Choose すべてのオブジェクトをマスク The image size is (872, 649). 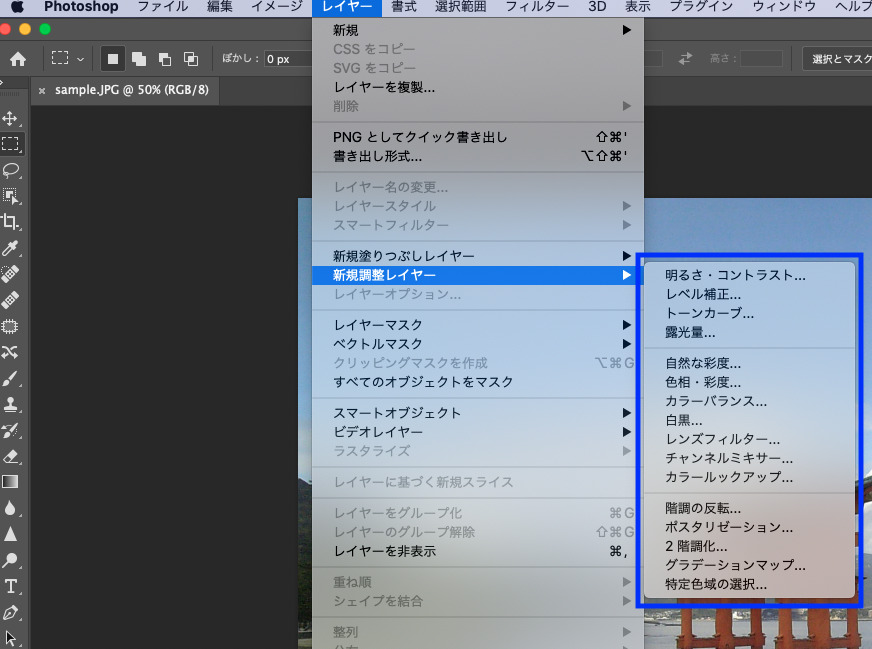click(x=478, y=382)
